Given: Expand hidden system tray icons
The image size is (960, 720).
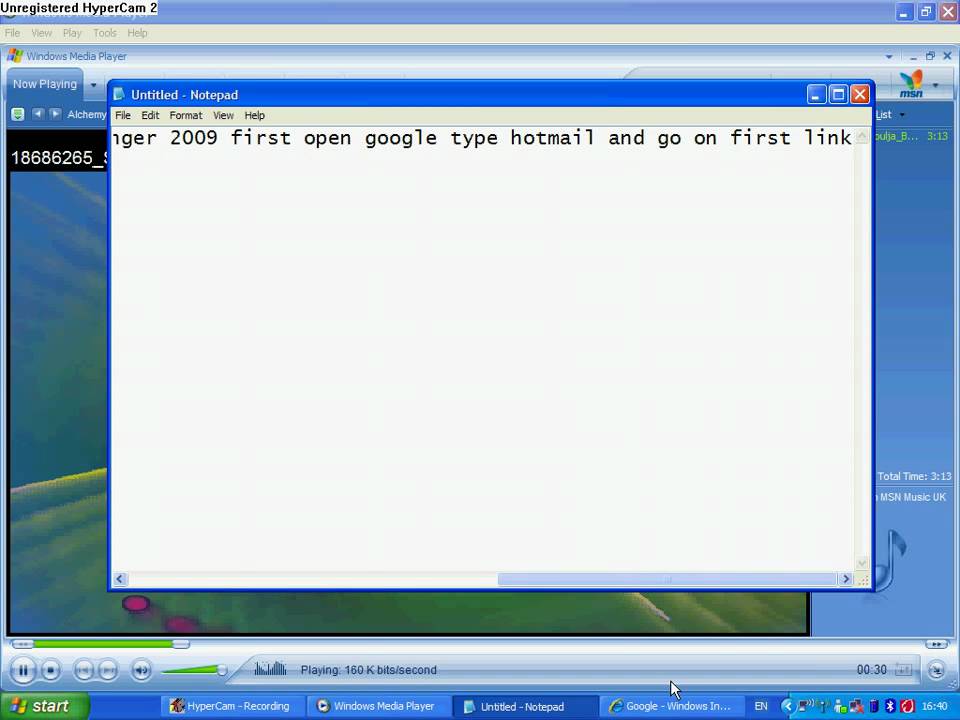Looking at the screenshot, I should (787, 707).
